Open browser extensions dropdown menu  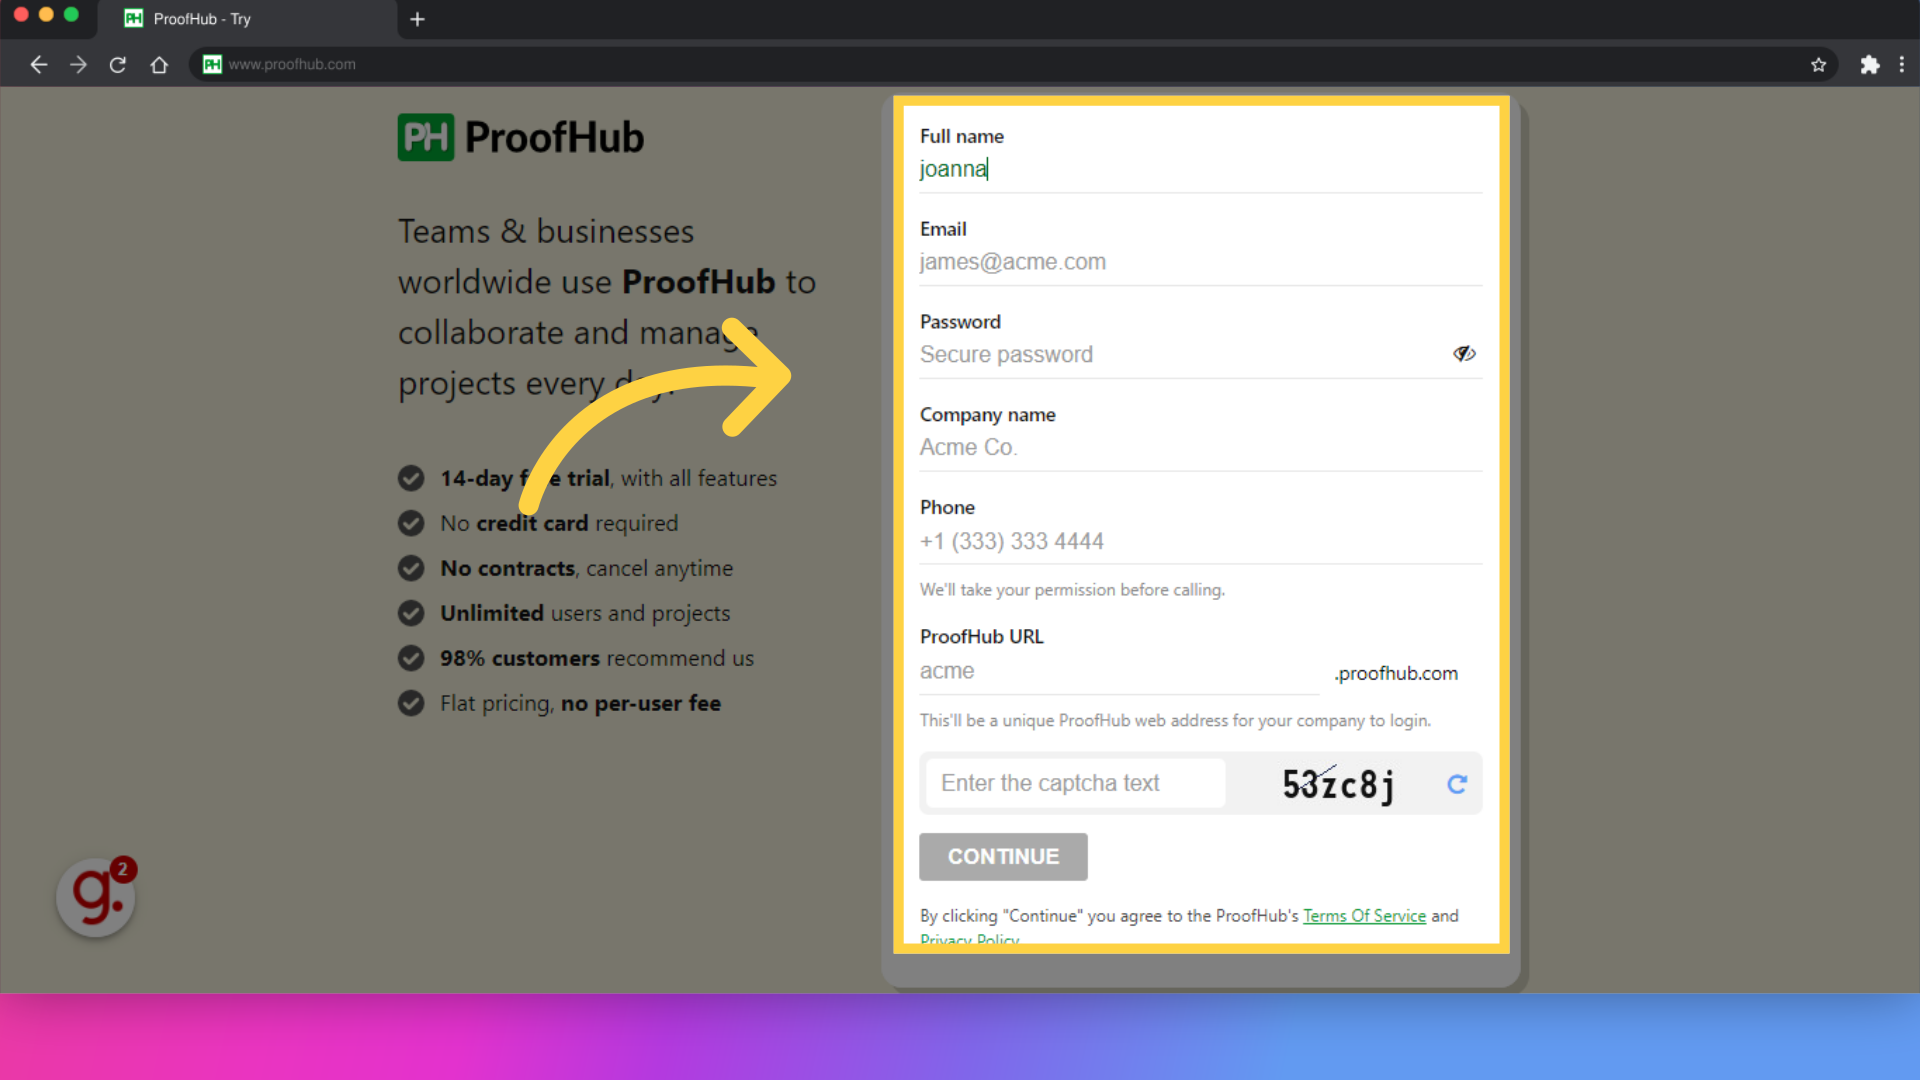[x=1870, y=63]
